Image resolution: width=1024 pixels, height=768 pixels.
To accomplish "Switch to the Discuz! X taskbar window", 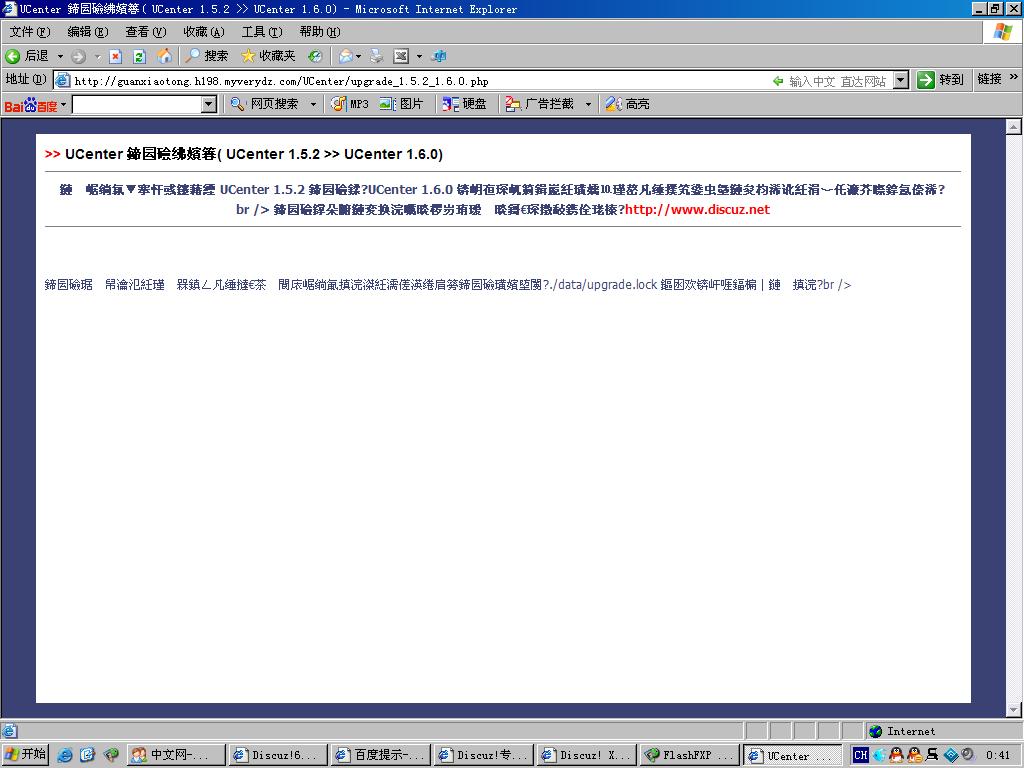I will [x=586, y=756].
